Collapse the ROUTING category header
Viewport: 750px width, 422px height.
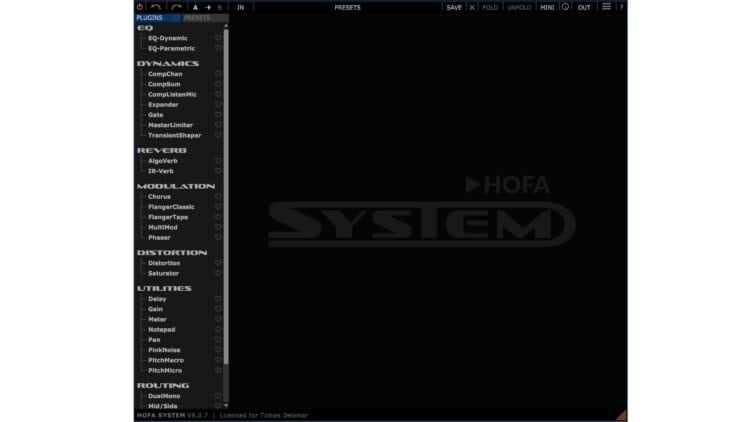163,386
